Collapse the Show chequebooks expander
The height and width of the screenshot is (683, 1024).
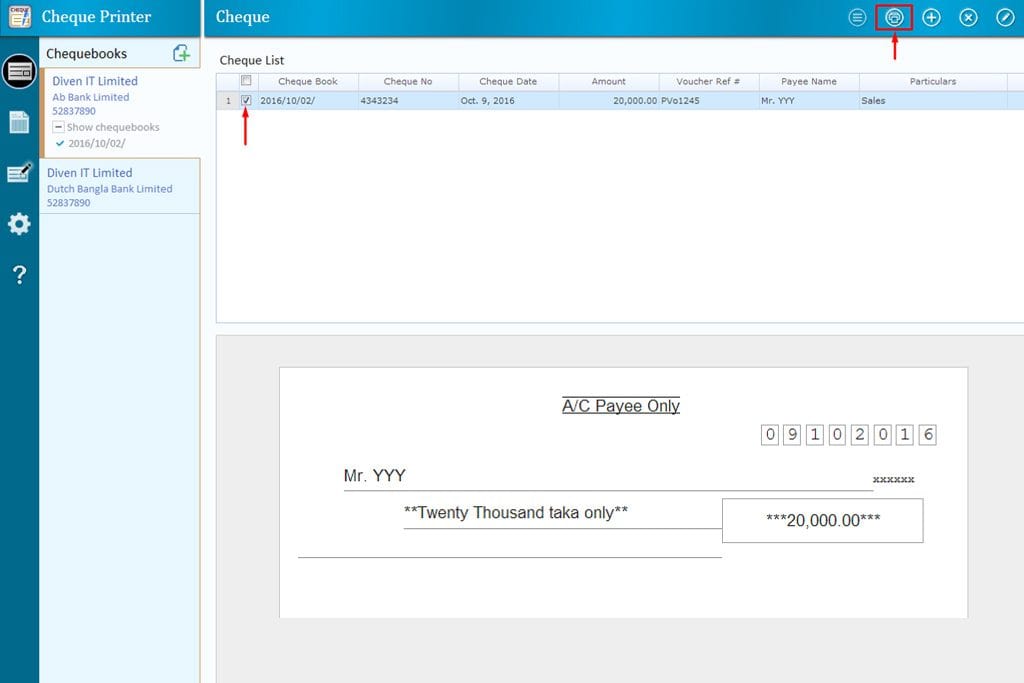[x=59, y=127]
